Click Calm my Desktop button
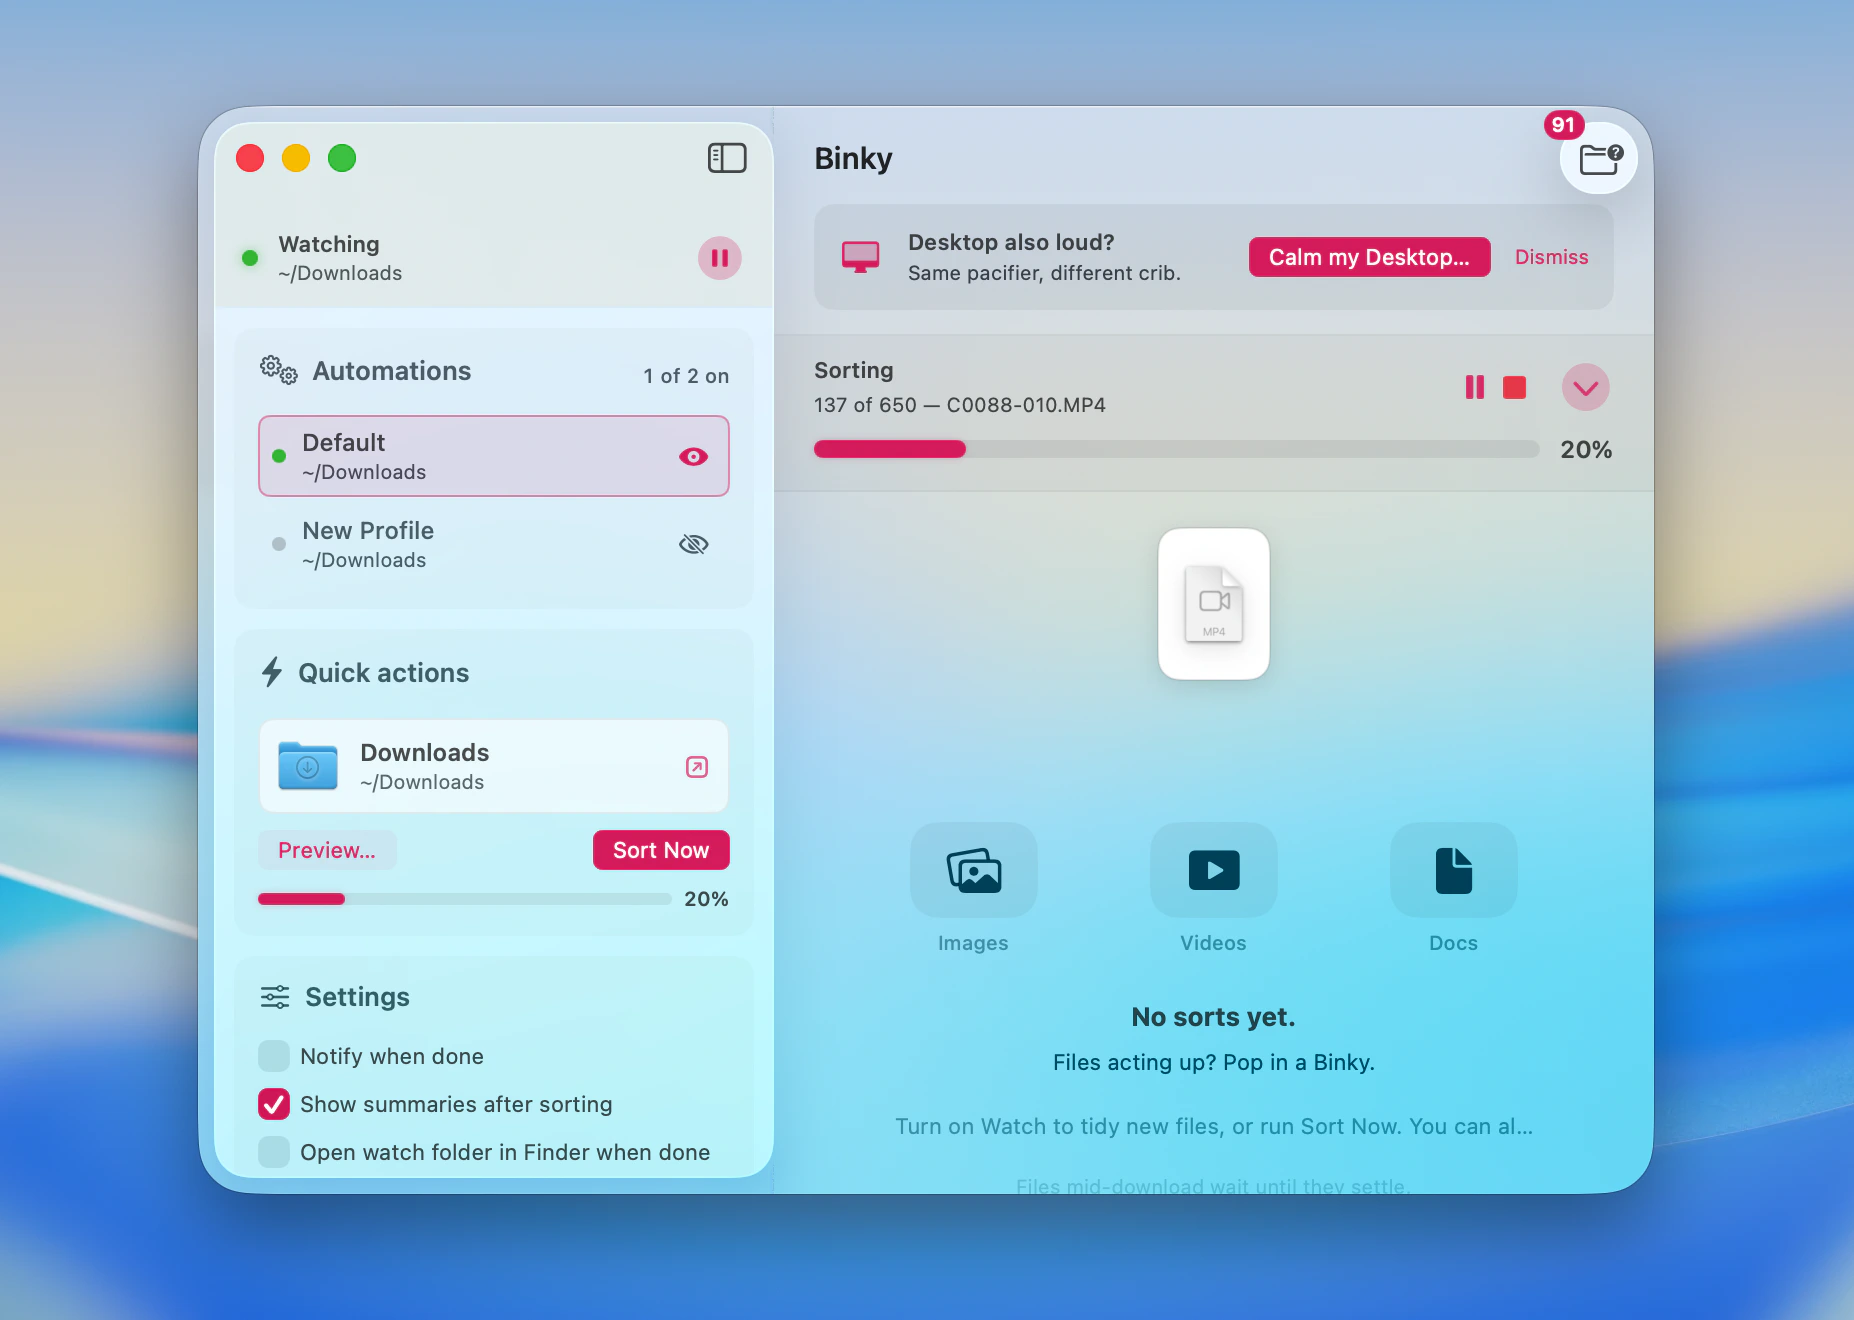 1369,257
